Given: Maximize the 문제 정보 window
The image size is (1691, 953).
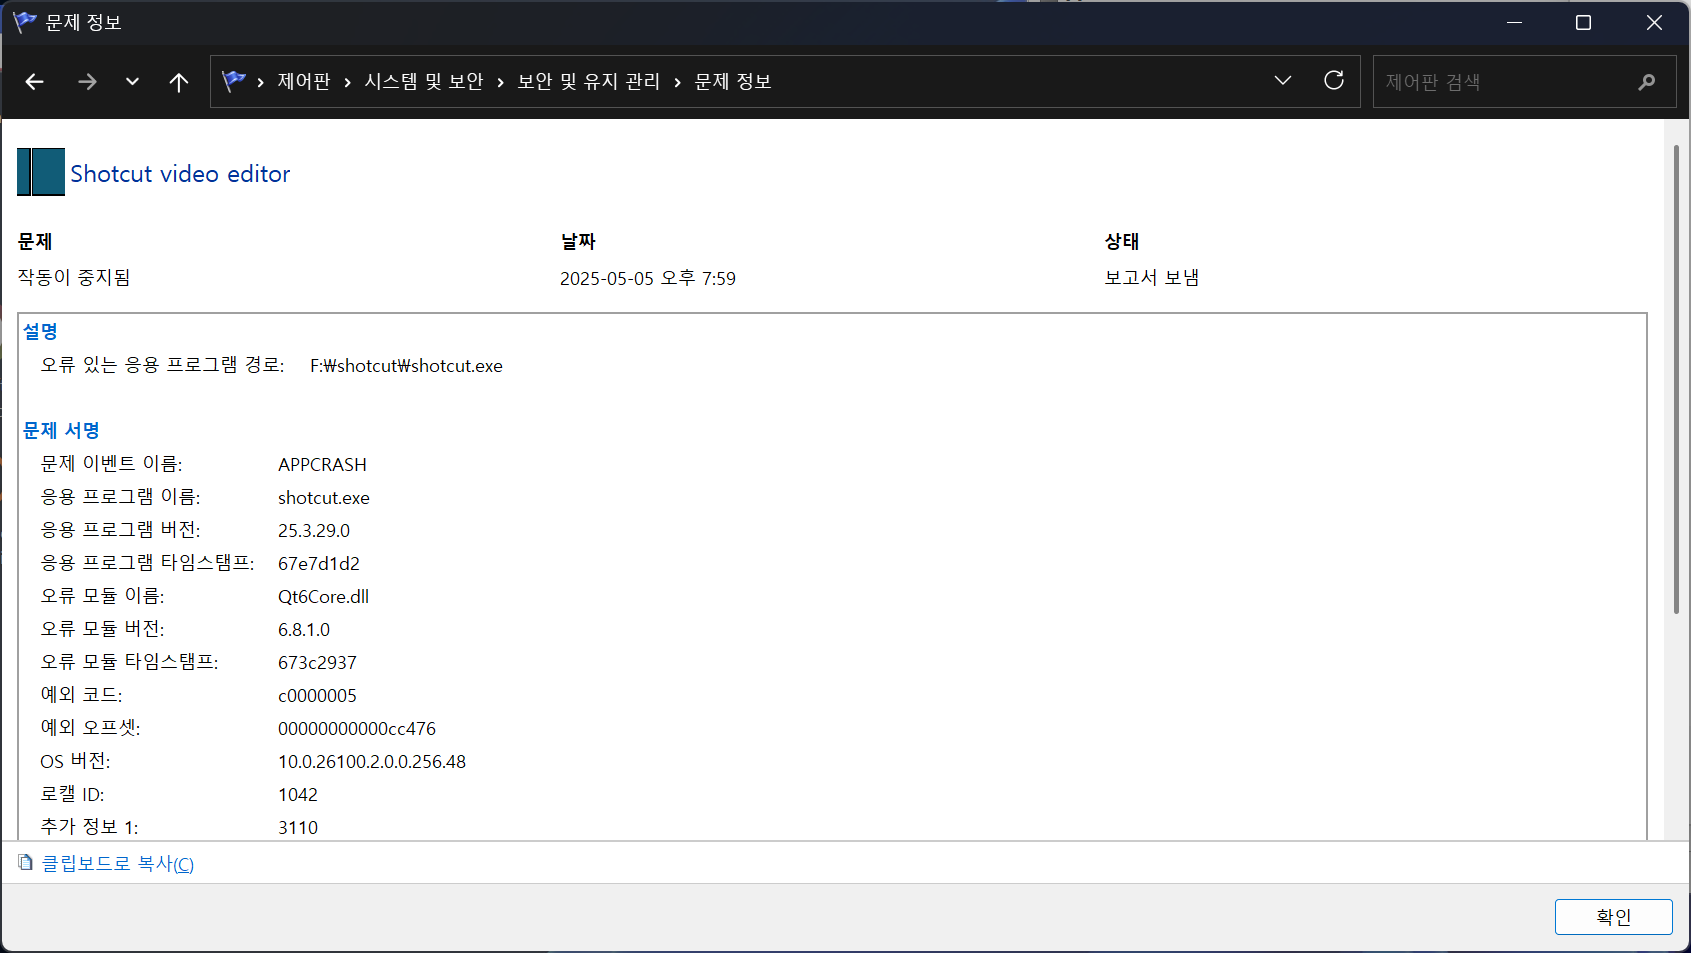Looking at the screenshot, I should [x=1583, y=22].
